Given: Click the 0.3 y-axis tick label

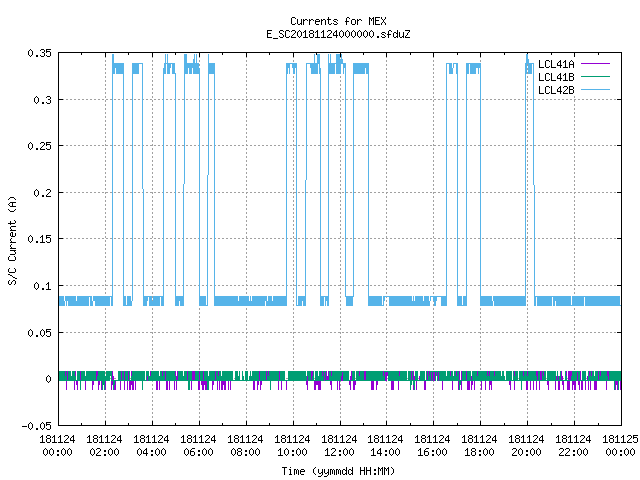Looking at the screenshot, I should [x=42, y=100].
